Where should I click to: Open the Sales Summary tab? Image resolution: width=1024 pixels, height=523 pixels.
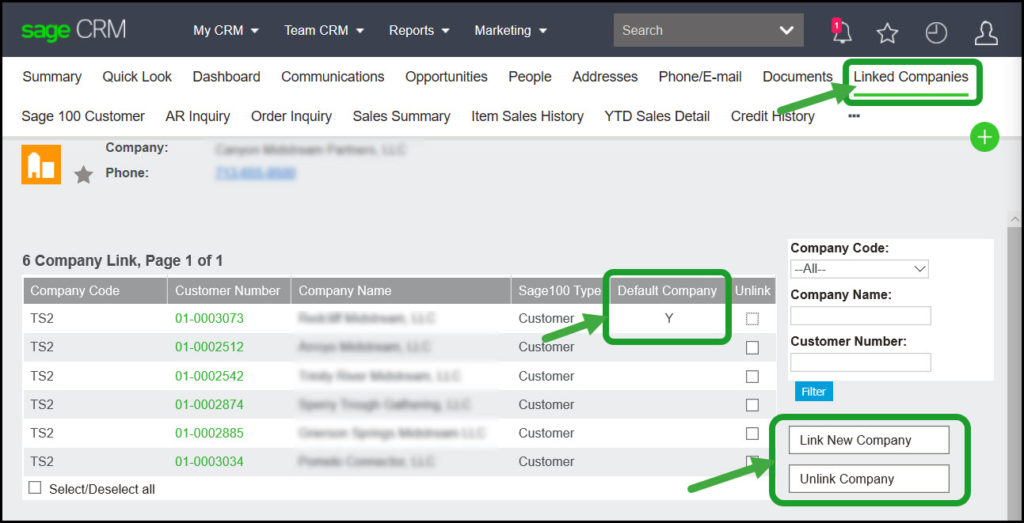click(x=401, y=116)
